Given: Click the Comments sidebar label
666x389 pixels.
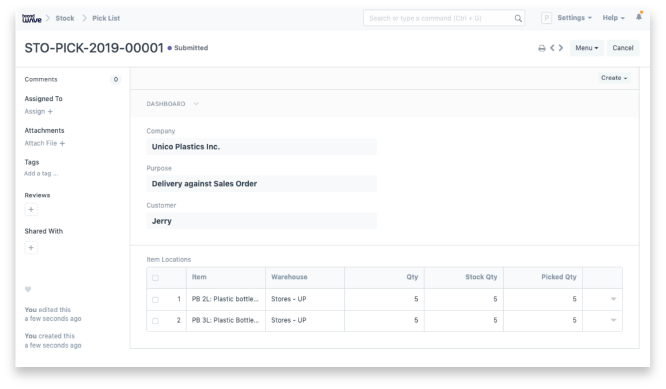Looking at the screenshot, I should click(41, 79).
